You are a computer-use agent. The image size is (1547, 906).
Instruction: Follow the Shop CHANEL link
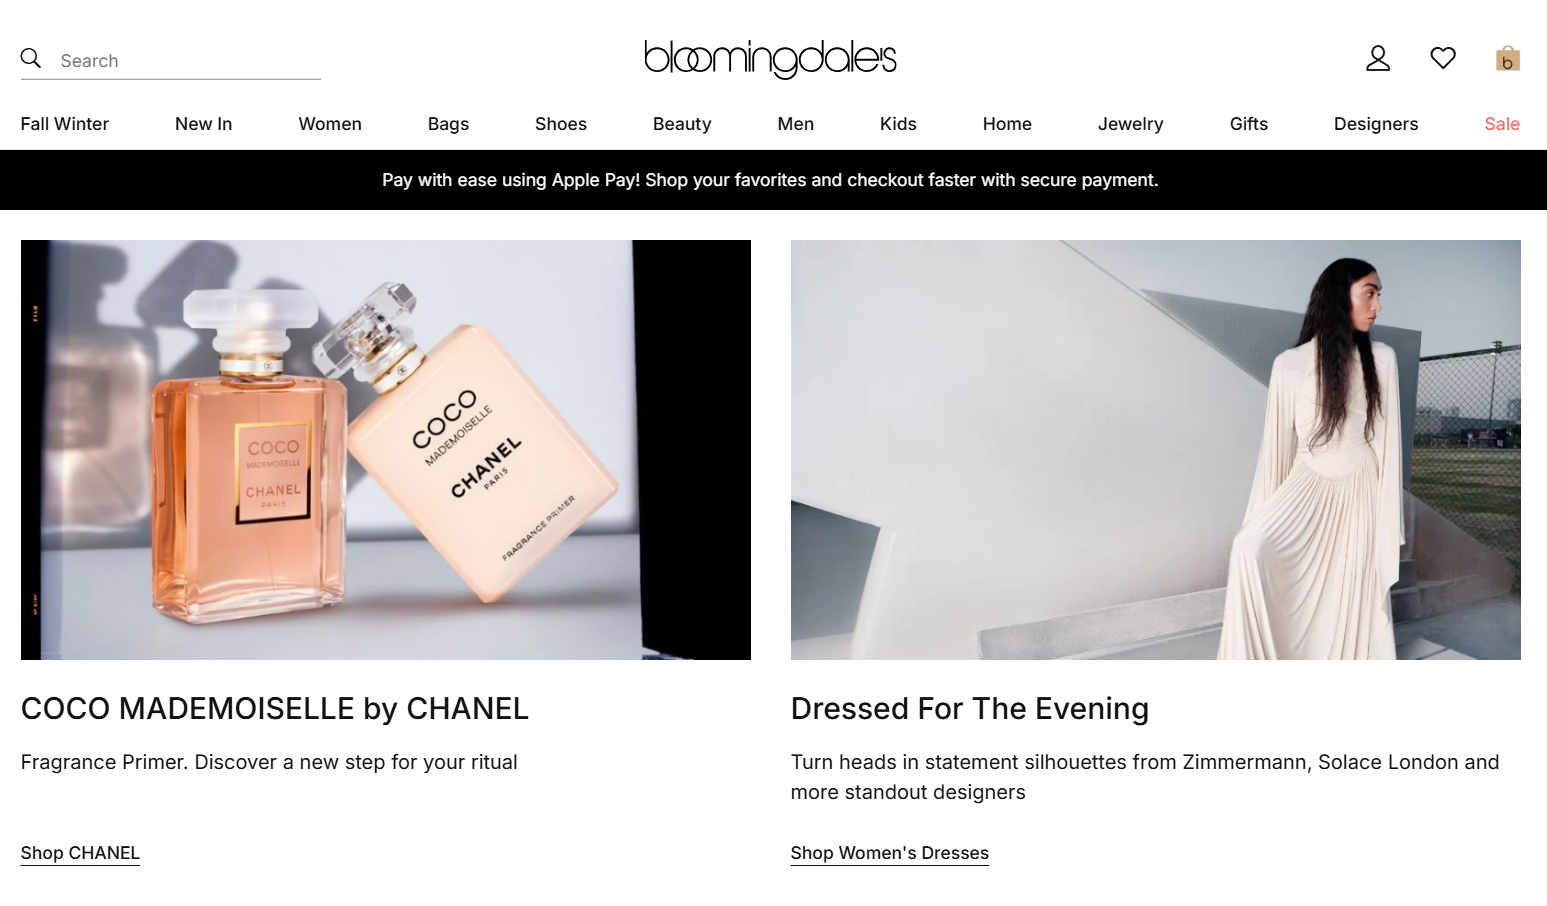tap(80, 853)
